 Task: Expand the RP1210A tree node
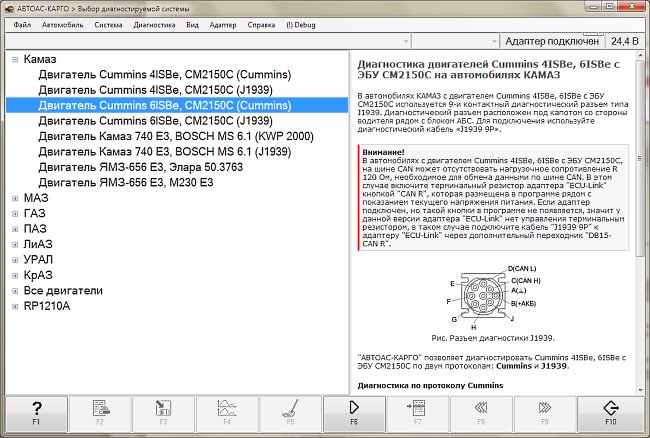coord(15,306)
